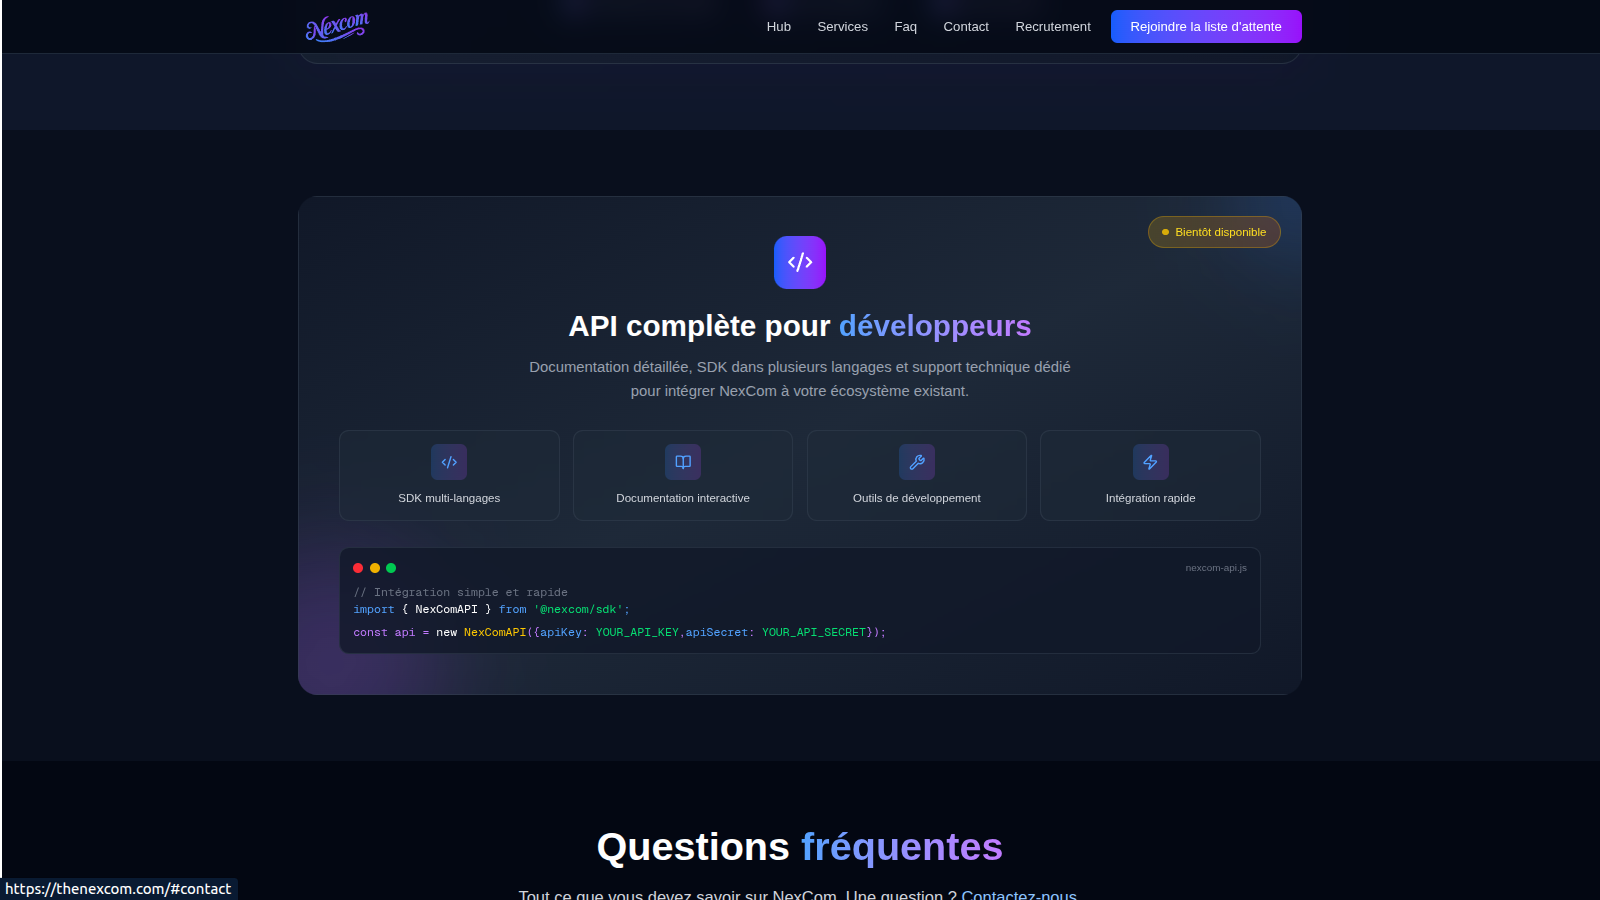Click the NexComAPI import code line
Screen dimensions: 1600x900
click(491, 609)
